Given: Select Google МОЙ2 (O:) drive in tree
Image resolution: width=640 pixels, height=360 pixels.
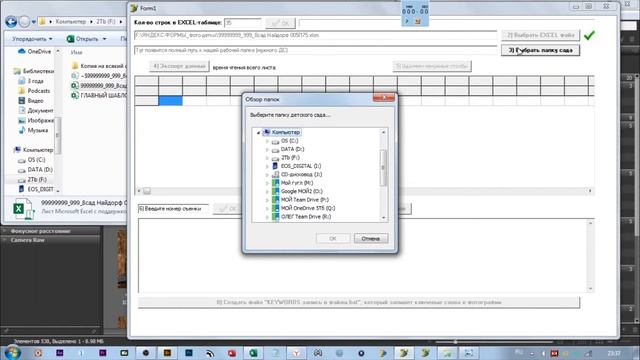Looking at the screenshot, I should (302, 191).
